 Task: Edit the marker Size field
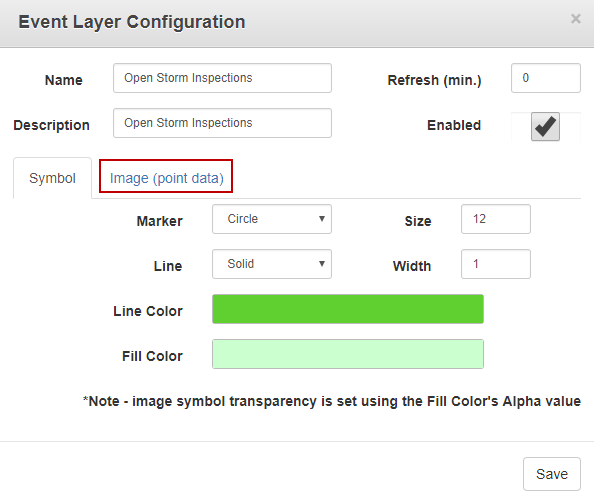496,219
